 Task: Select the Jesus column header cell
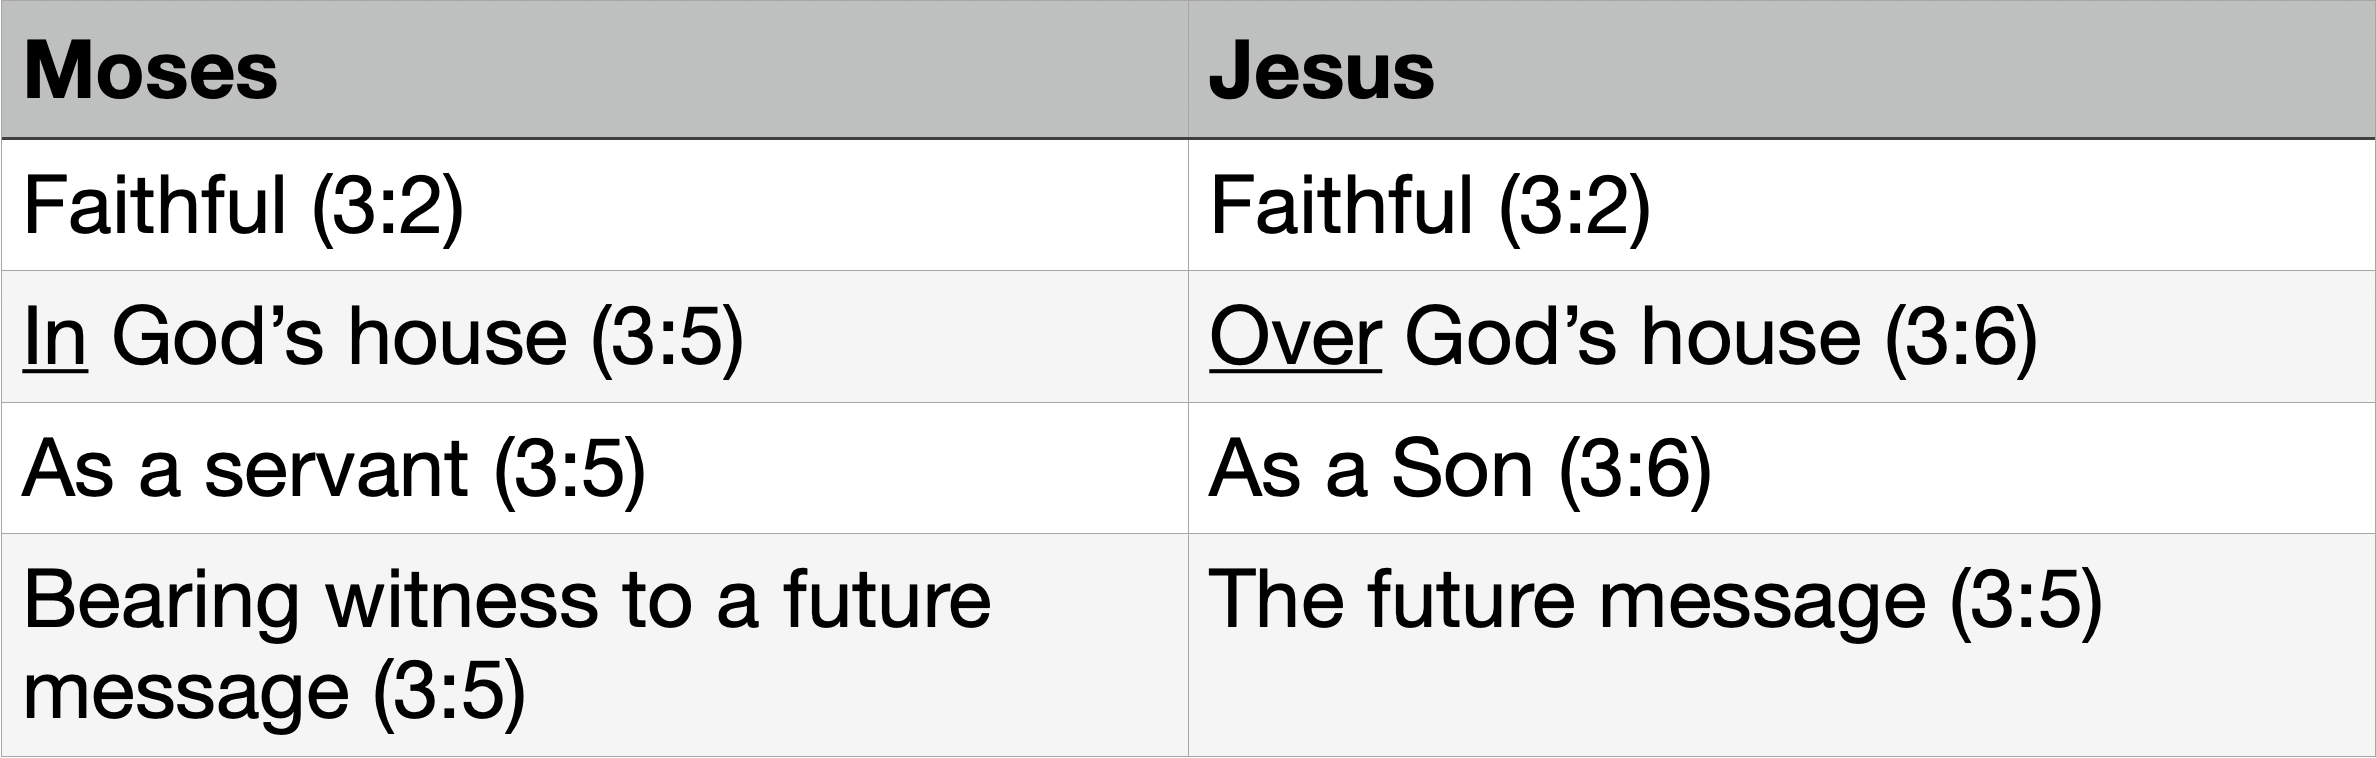[1782, 69]
